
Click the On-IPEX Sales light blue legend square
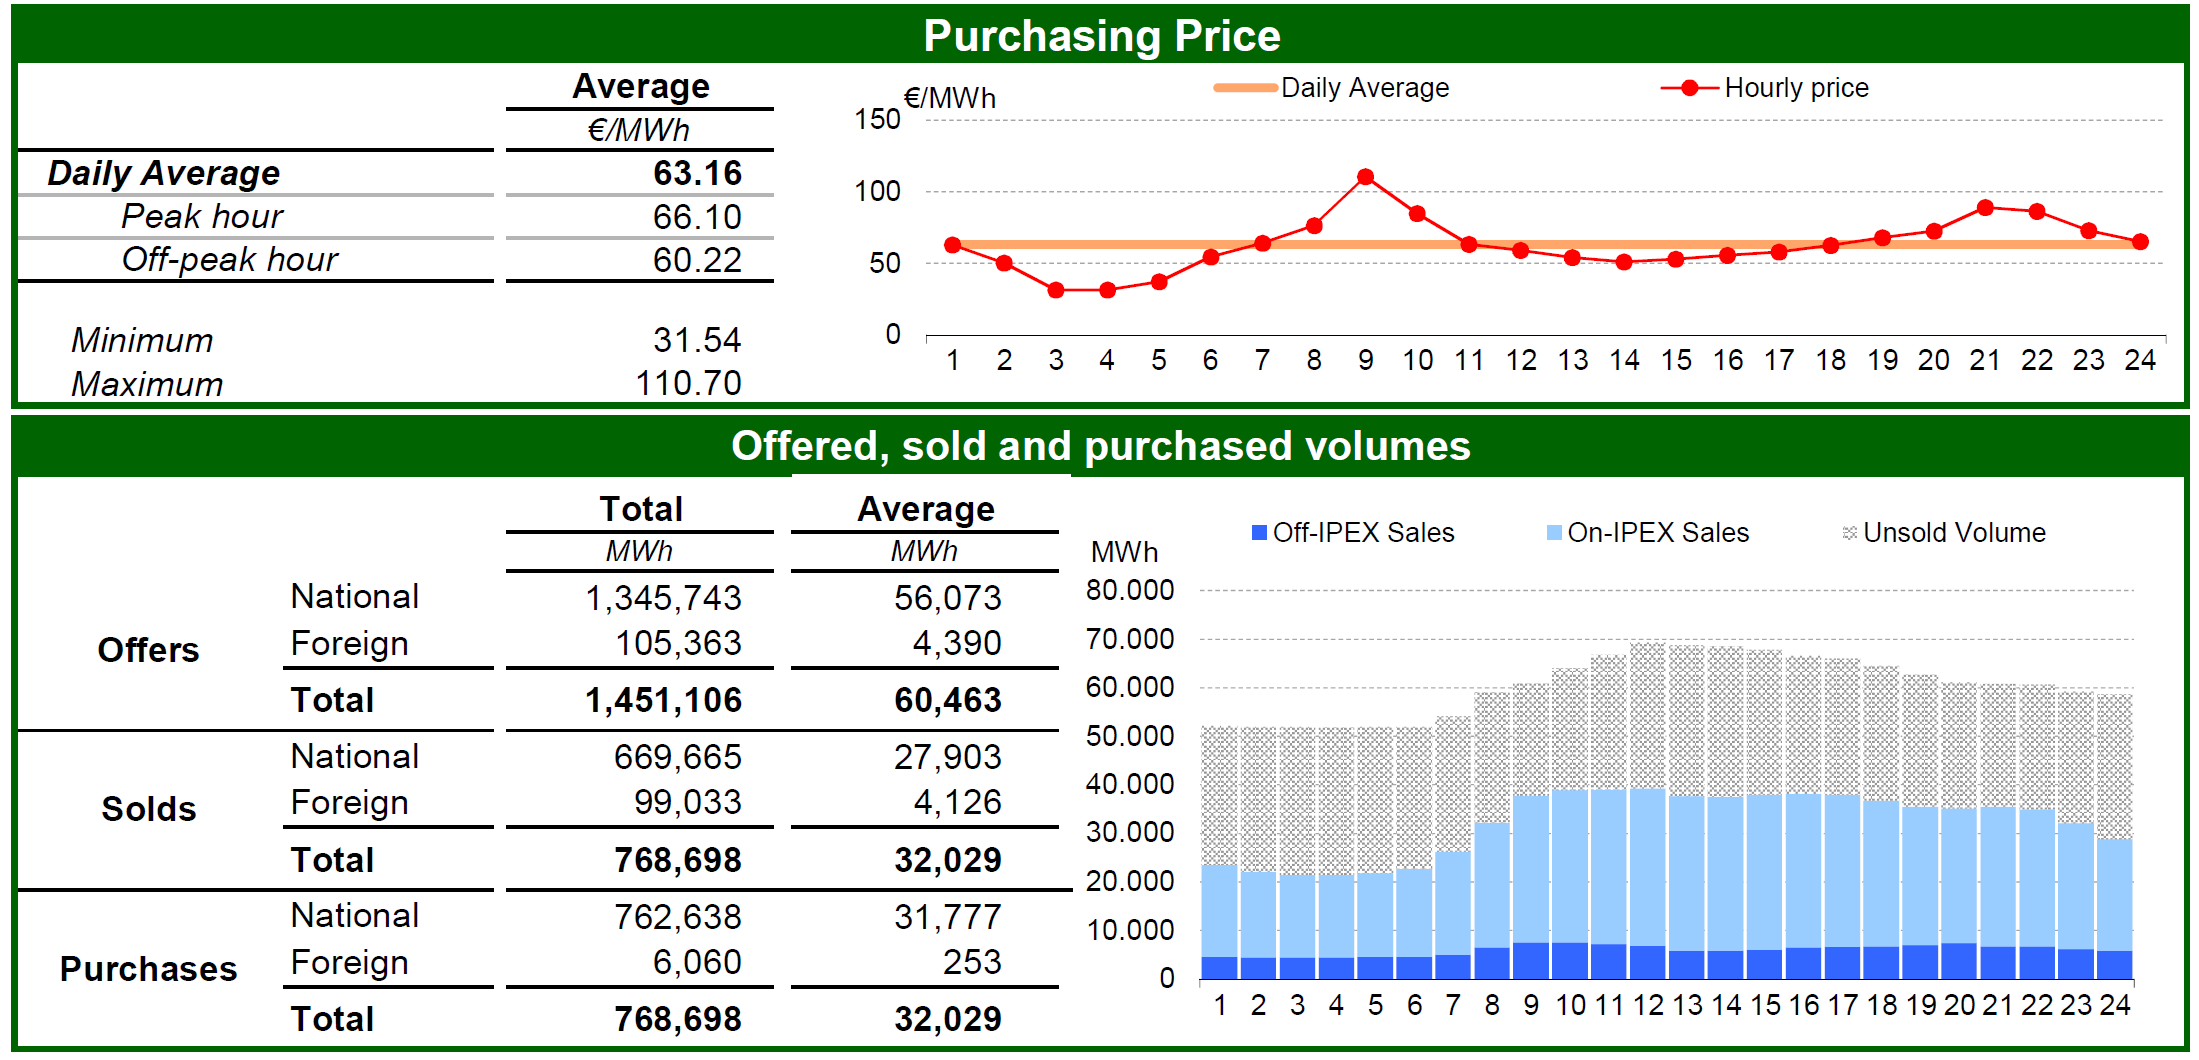click(x=1554, y=533)
